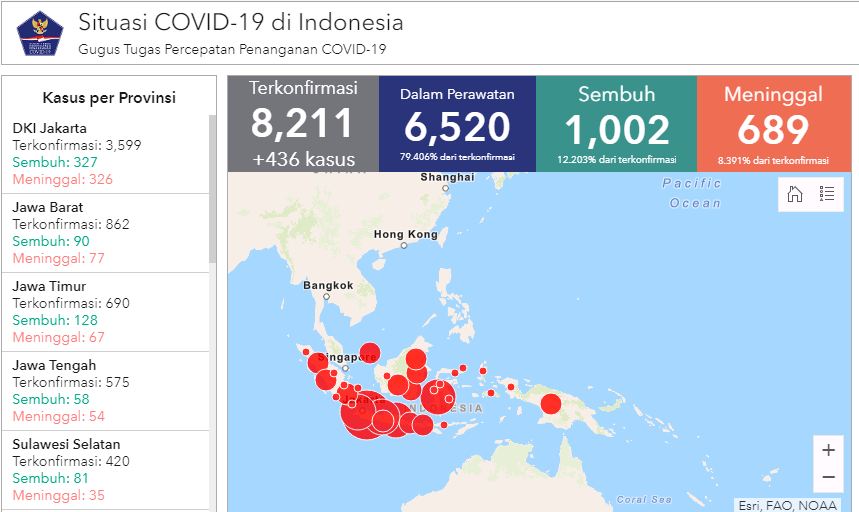Click '8.391% dari terkonfirmasi' text
Viewport: 859px width, 512px height.
click(x=773, y=160)
